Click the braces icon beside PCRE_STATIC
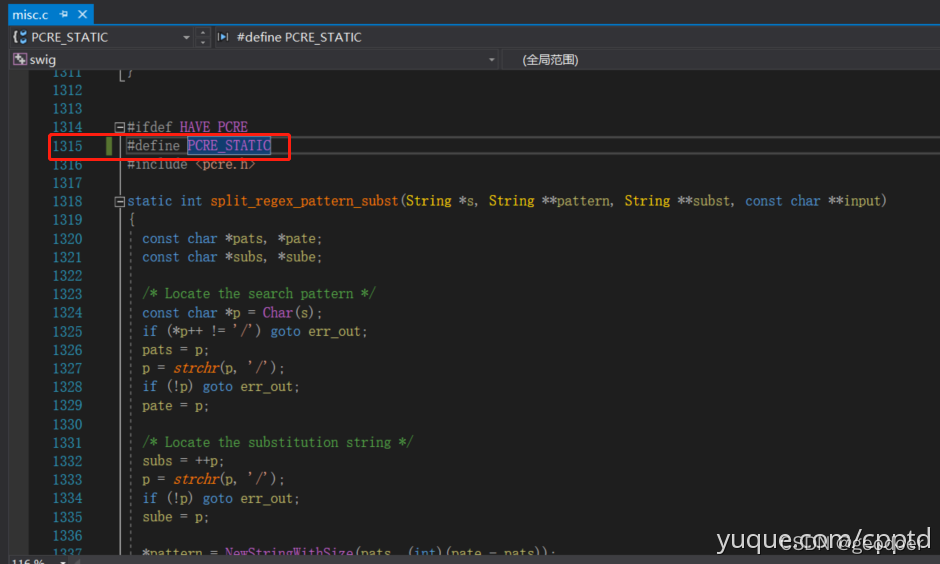 [20, 37]
